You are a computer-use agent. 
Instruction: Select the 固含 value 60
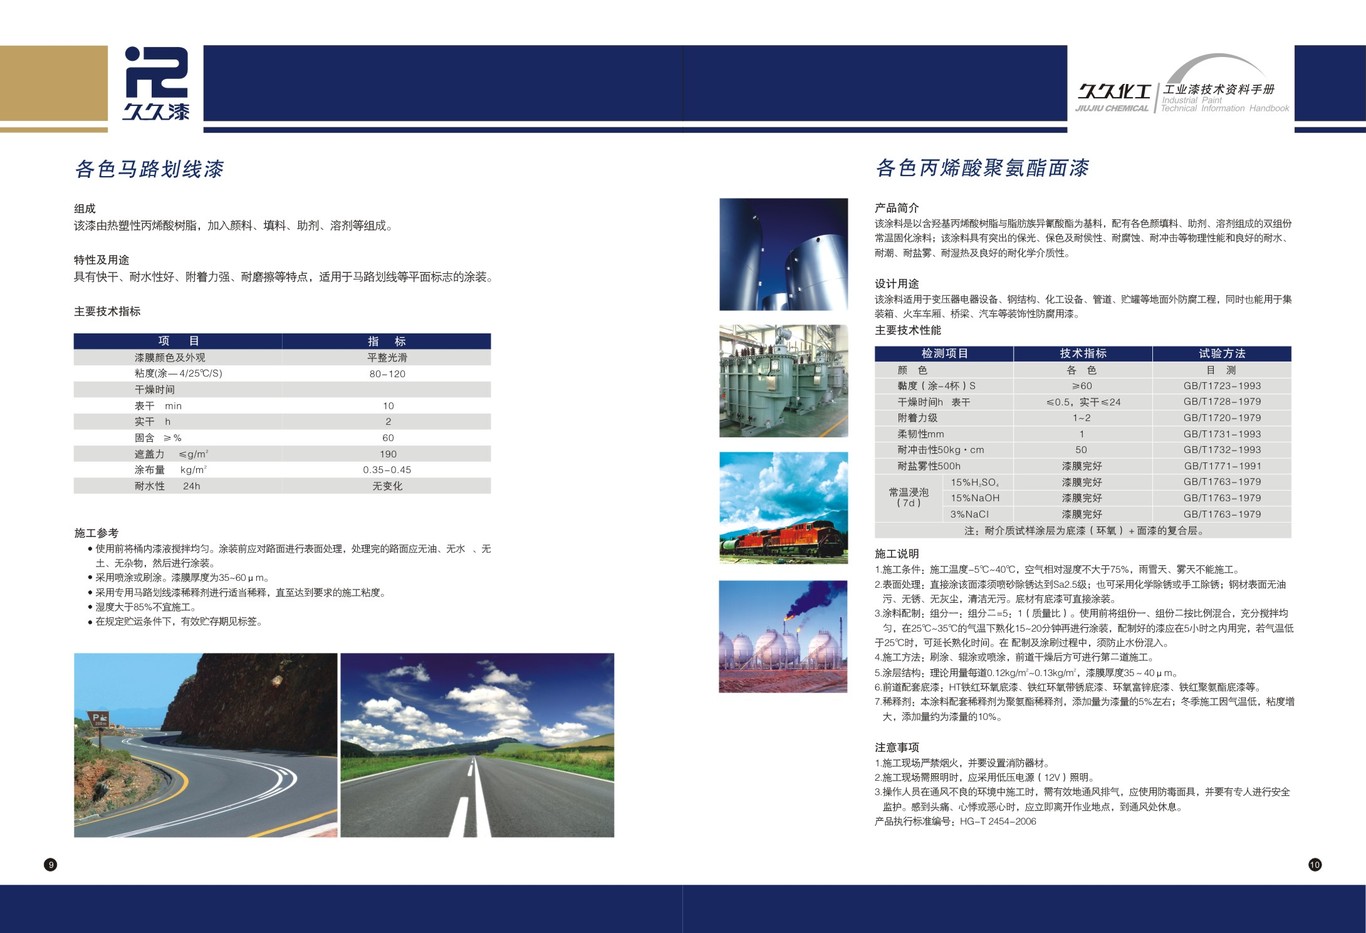point(388,438)
